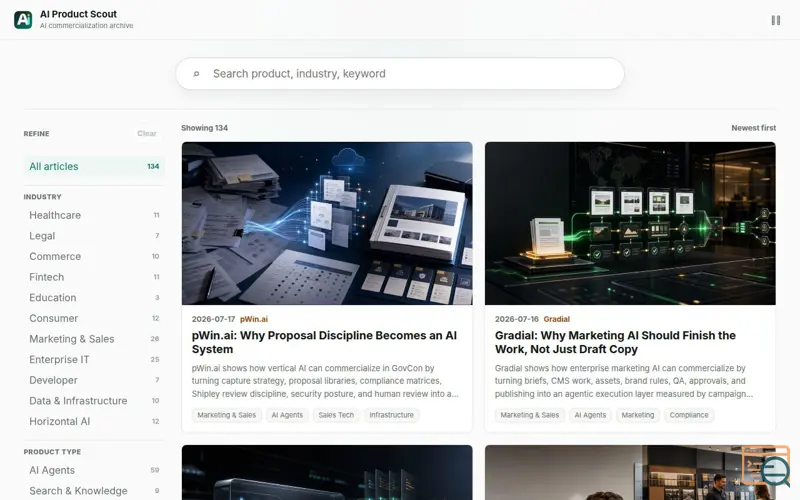This screenshot has width=800, height=500.
Task: Click AI Agents tag on Gradial card
Action: click(x=590, y=415)
